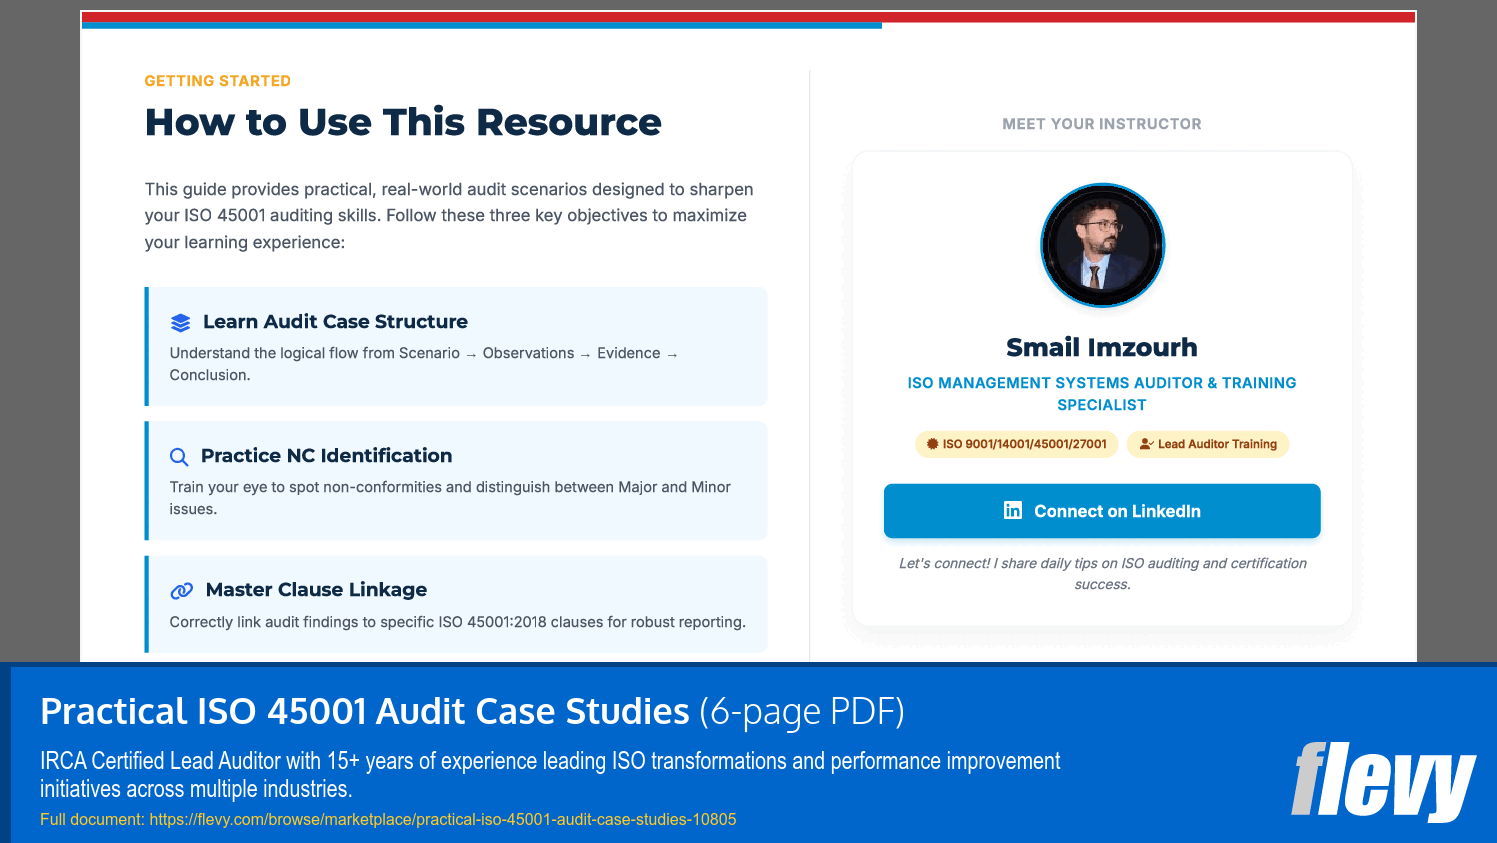The image size is (1497, 843).
Task: Click the GETTING STARTED section label
Action: point(218,80)
